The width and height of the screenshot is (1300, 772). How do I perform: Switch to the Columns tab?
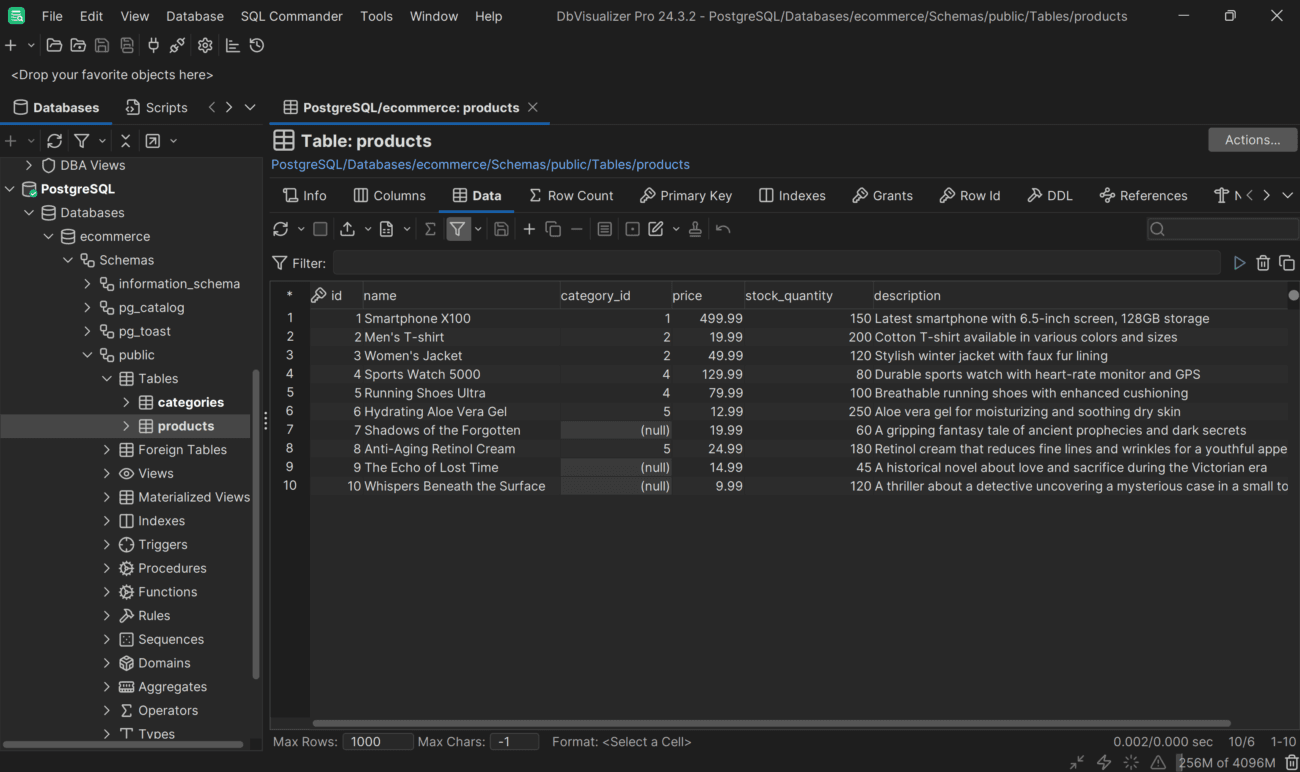[389, 195]
